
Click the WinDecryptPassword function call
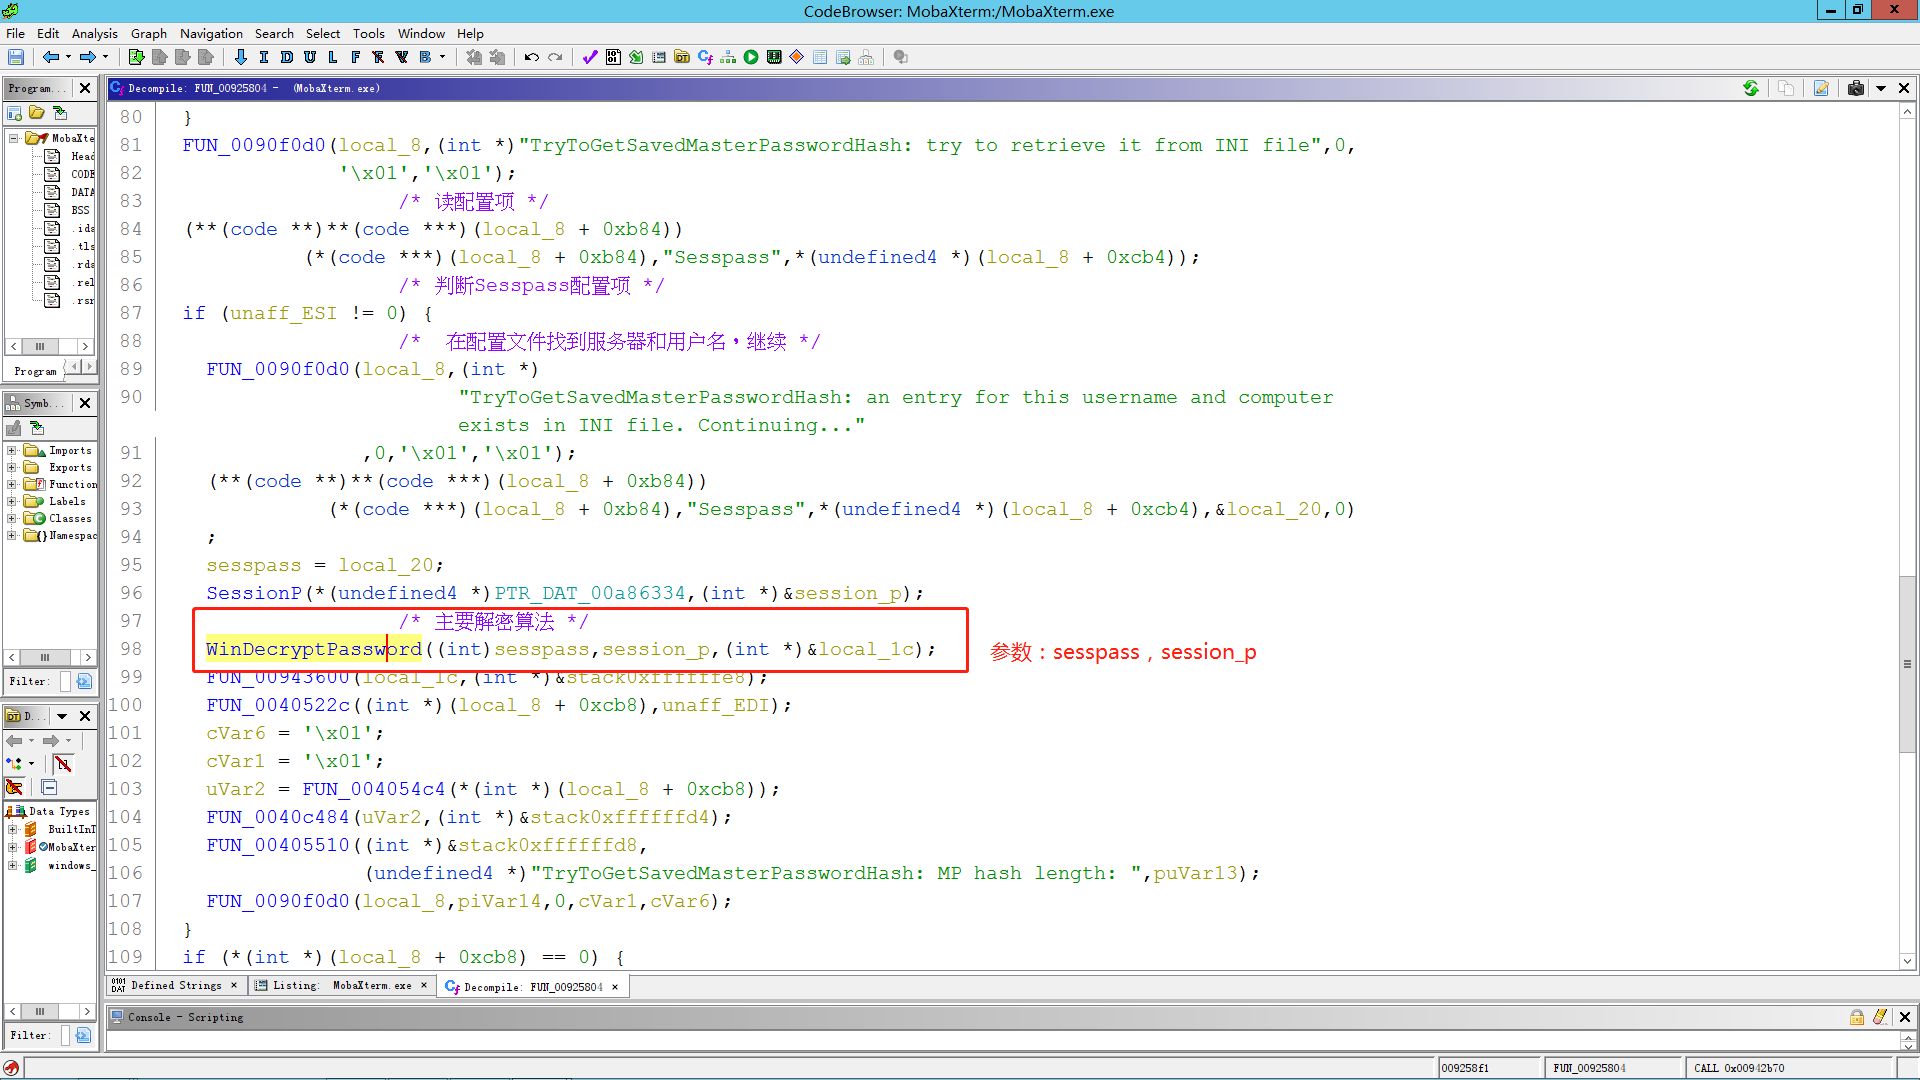pos(314,649)
